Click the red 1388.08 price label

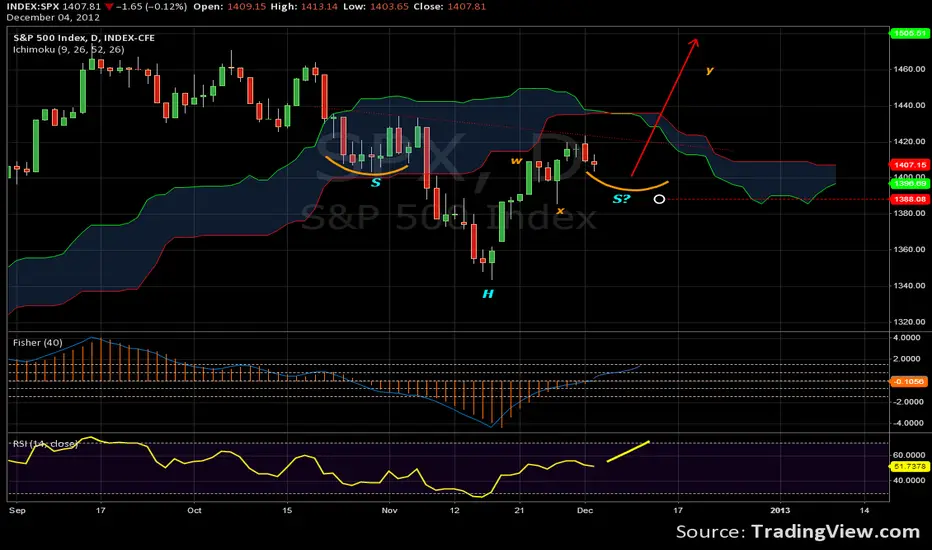click(x=909, y=199)
